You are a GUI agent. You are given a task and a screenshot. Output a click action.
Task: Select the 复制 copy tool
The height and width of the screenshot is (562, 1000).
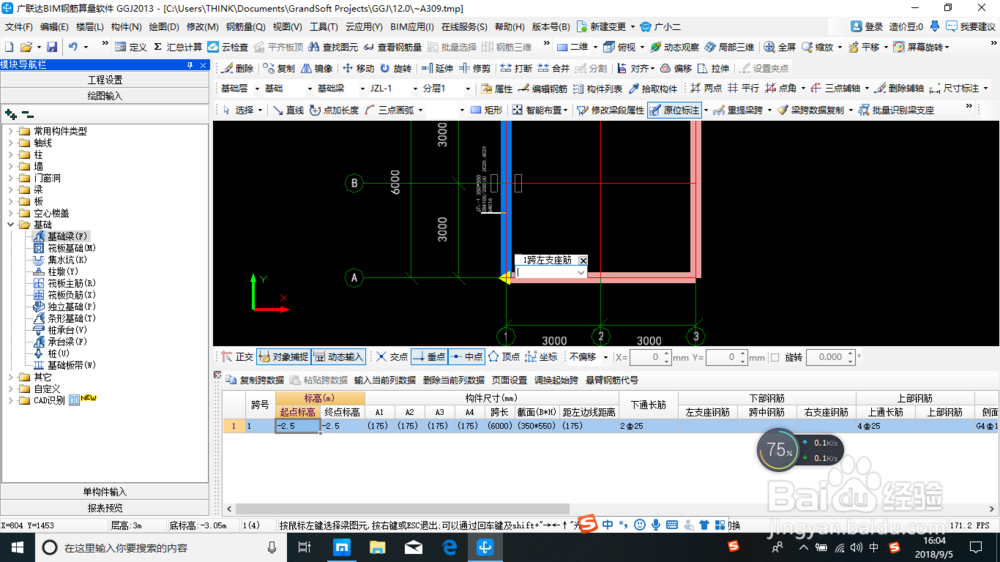(x=279, y=68)
